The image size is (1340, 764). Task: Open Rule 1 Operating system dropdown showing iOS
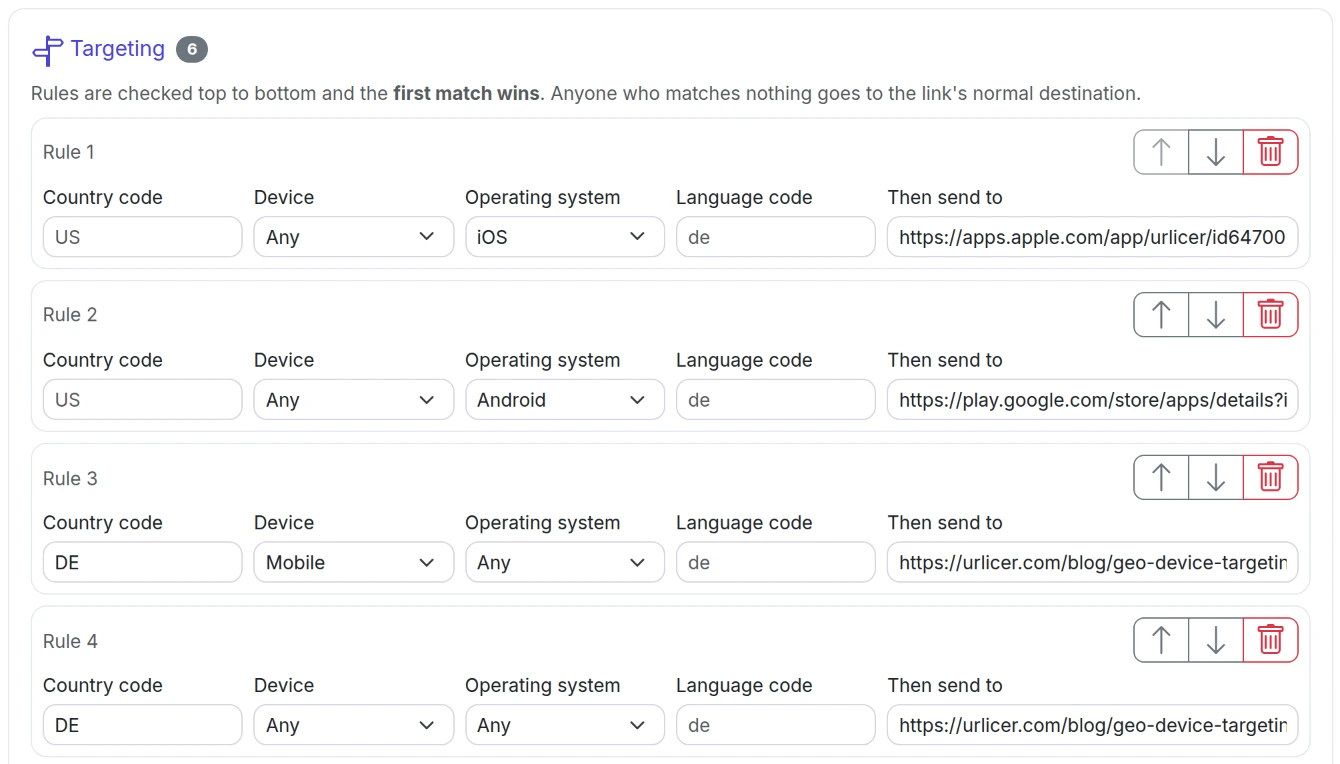pyautogui.click(x=564, y=237)
